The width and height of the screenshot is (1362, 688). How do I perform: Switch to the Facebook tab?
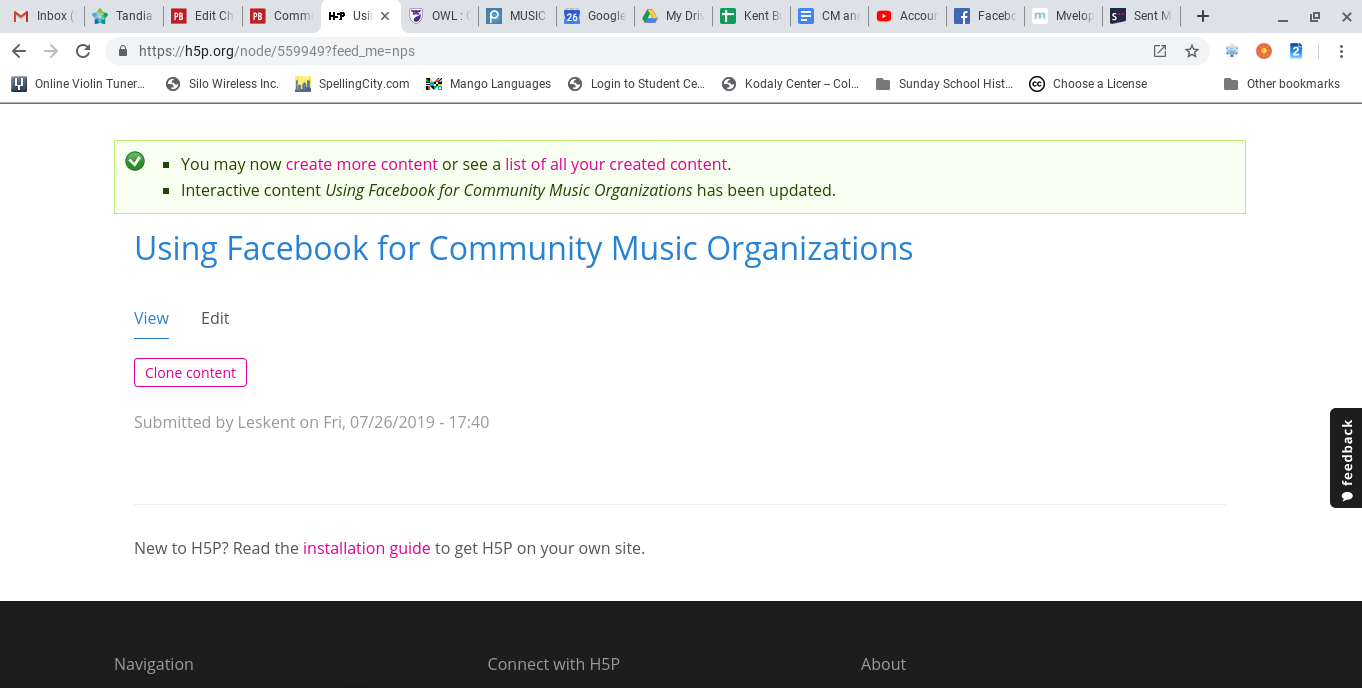pyautogui.click(x=985, y=16)
